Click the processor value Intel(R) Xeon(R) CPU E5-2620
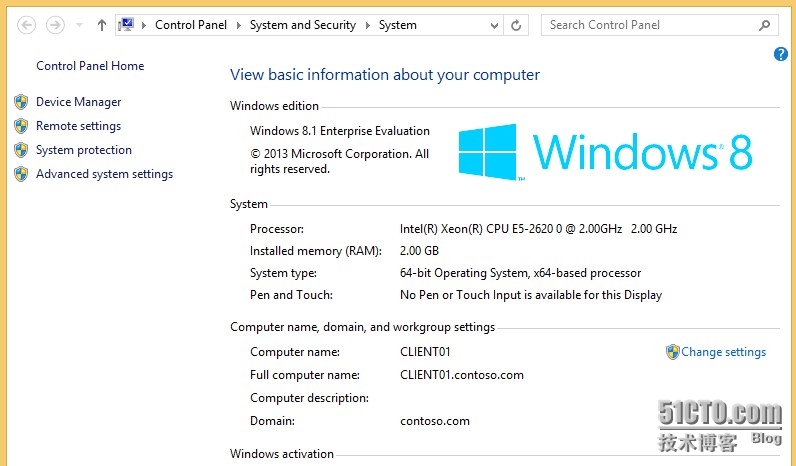The image size is (796, 466). 538,229
